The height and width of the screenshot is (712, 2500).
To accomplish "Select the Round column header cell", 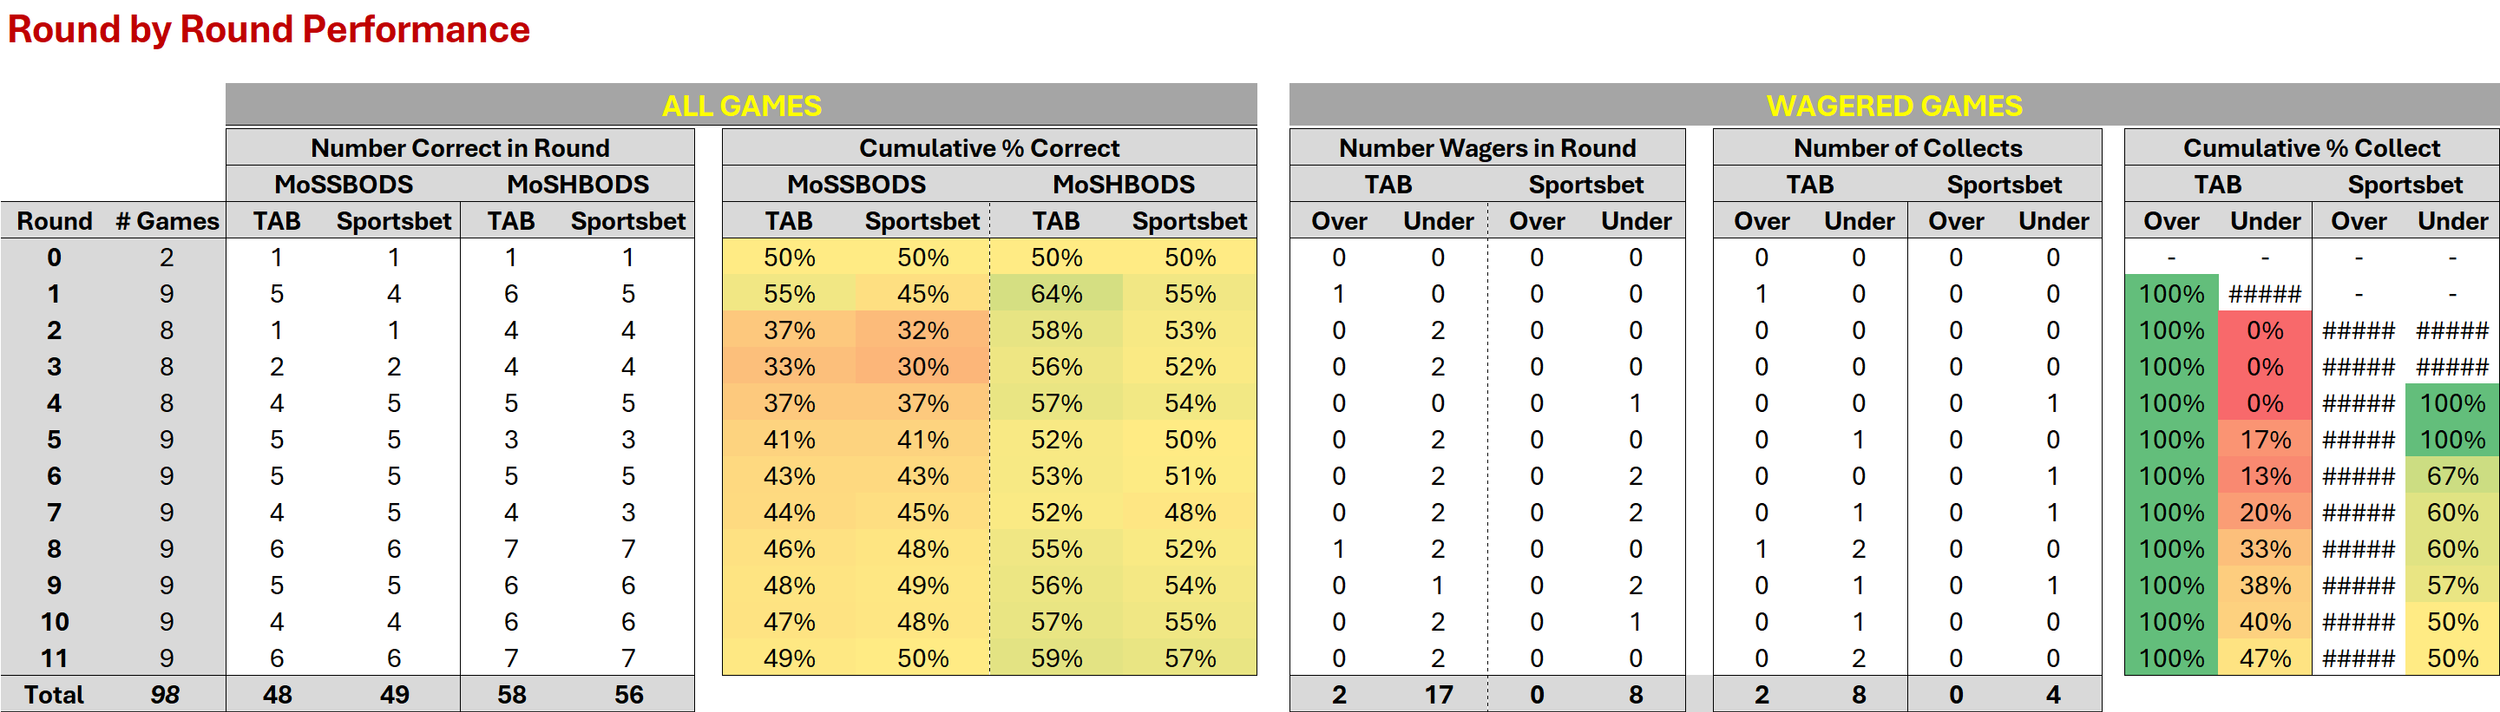I will 54,221.
